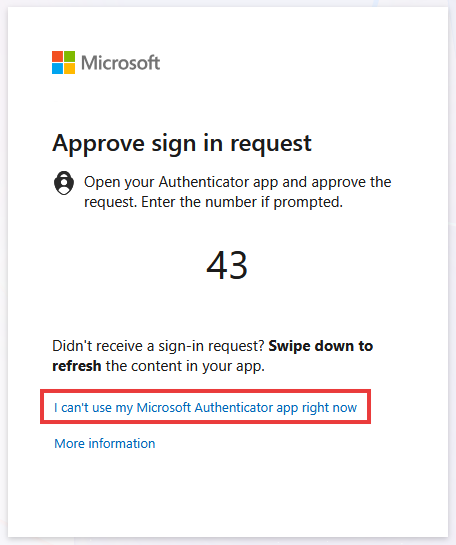
Task: Click 'the content in your app' text
Action: [x=185, y=366]
